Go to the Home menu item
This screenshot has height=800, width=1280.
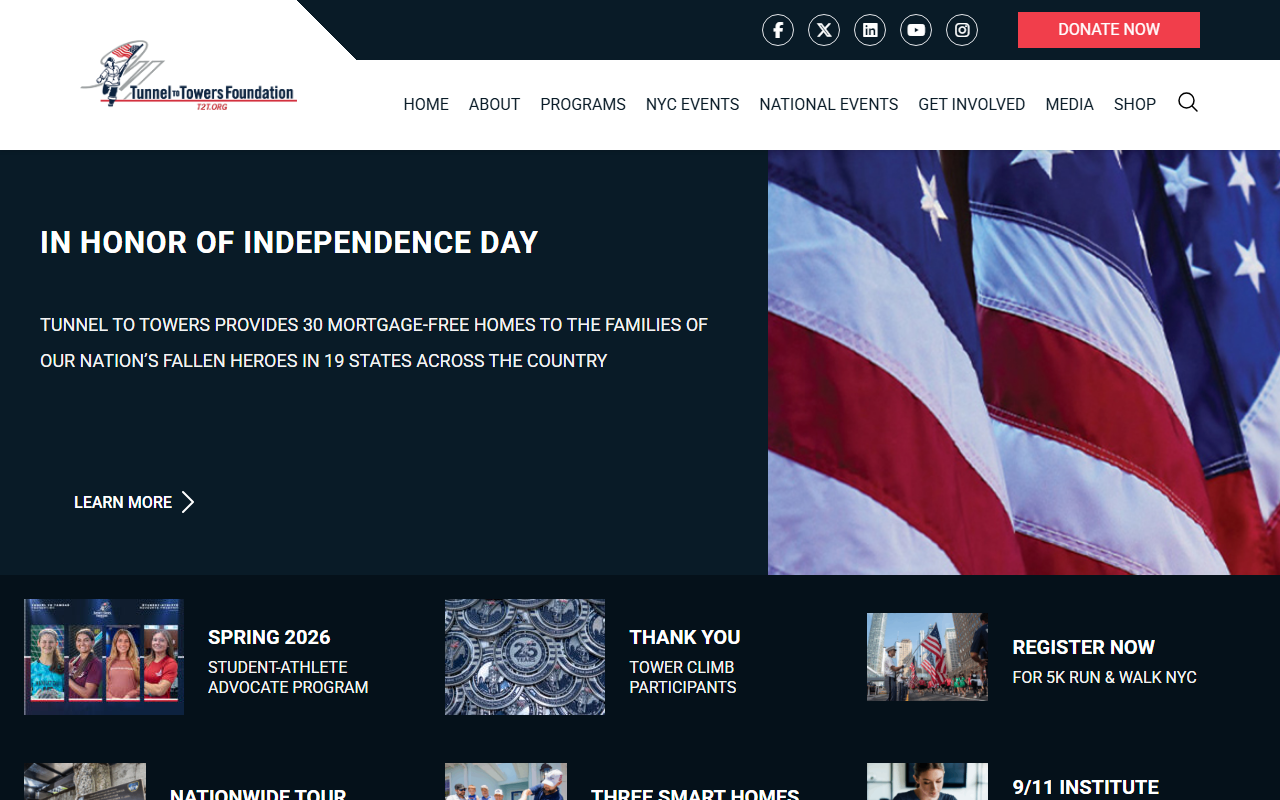(x=426, y=104)
